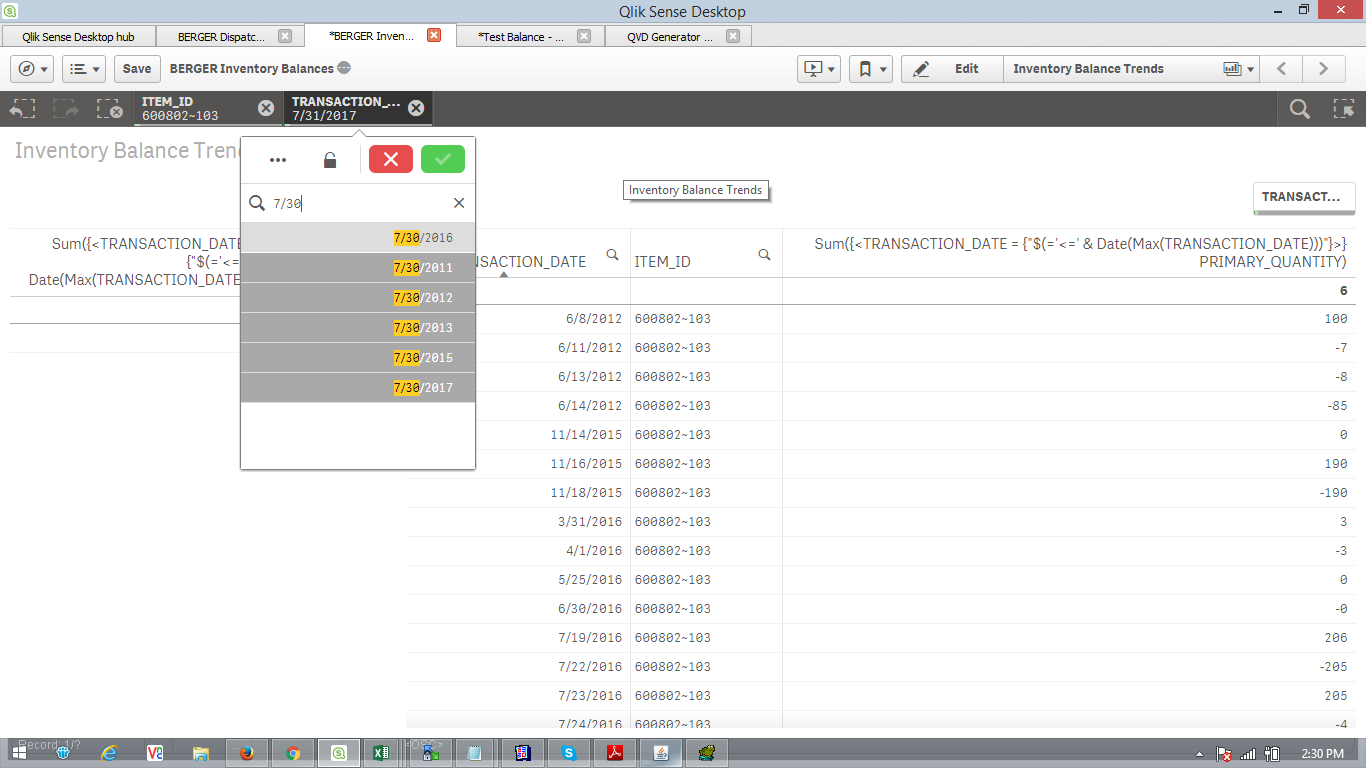Select the 7/30/2011 date value
This screenshot has width=1366, height=768.
(x=358, y=268)
